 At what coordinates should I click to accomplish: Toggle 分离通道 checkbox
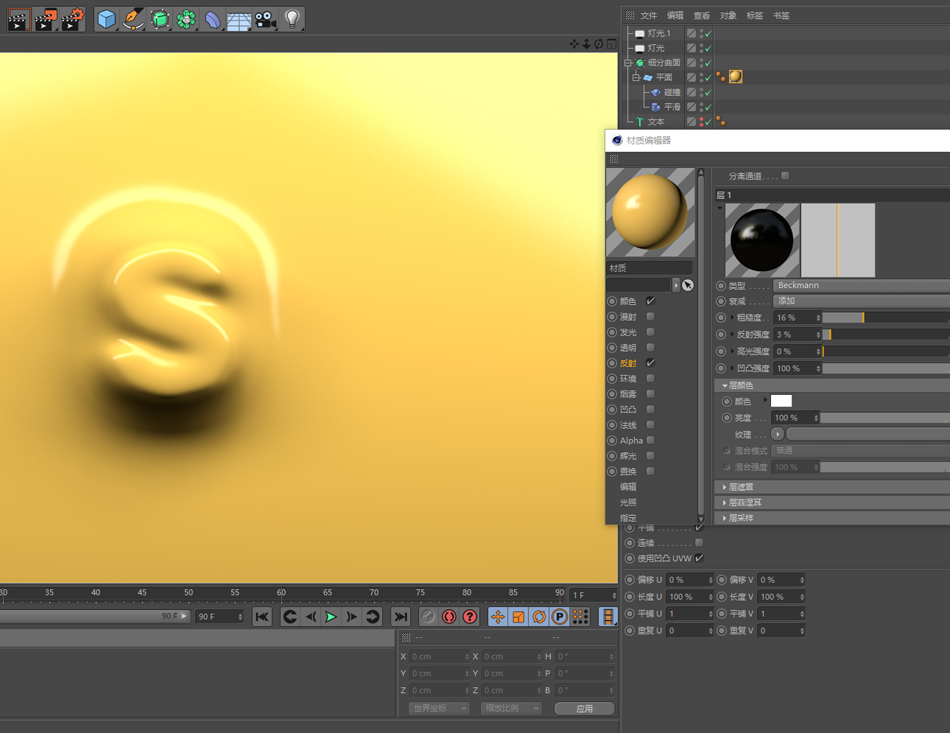[785, 176]
